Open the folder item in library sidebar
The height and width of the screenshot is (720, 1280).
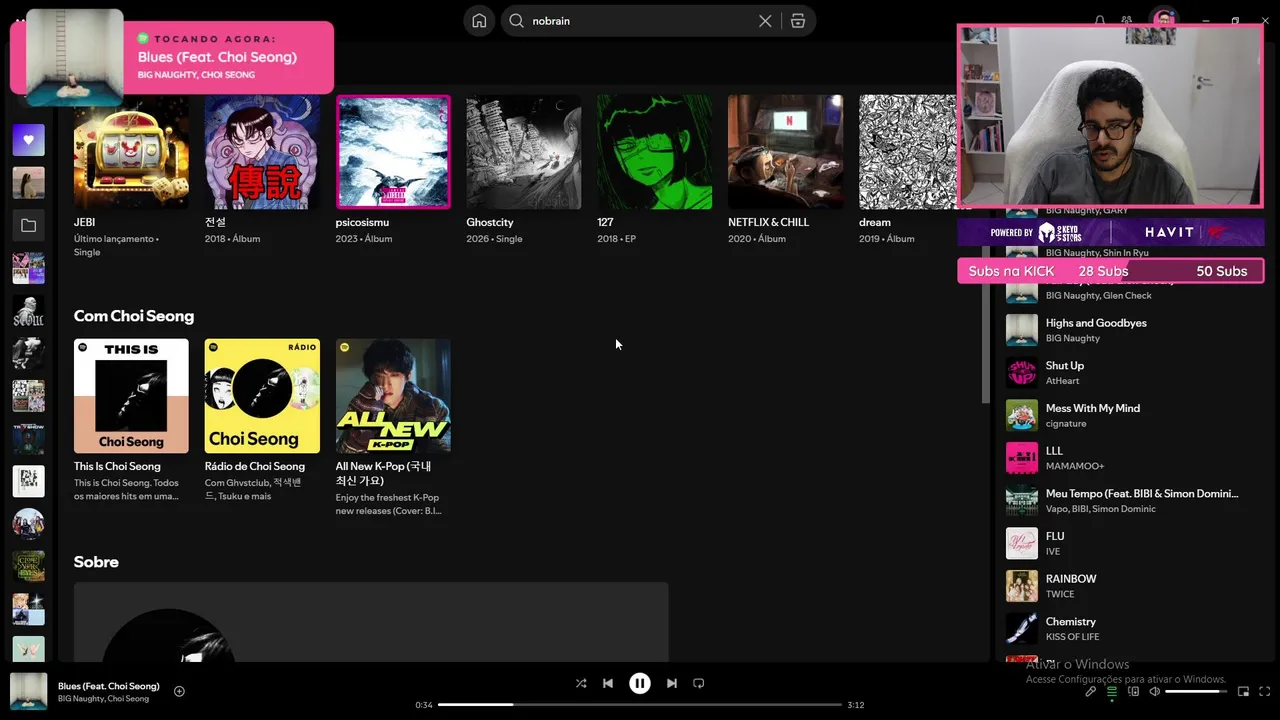(28, 226)
